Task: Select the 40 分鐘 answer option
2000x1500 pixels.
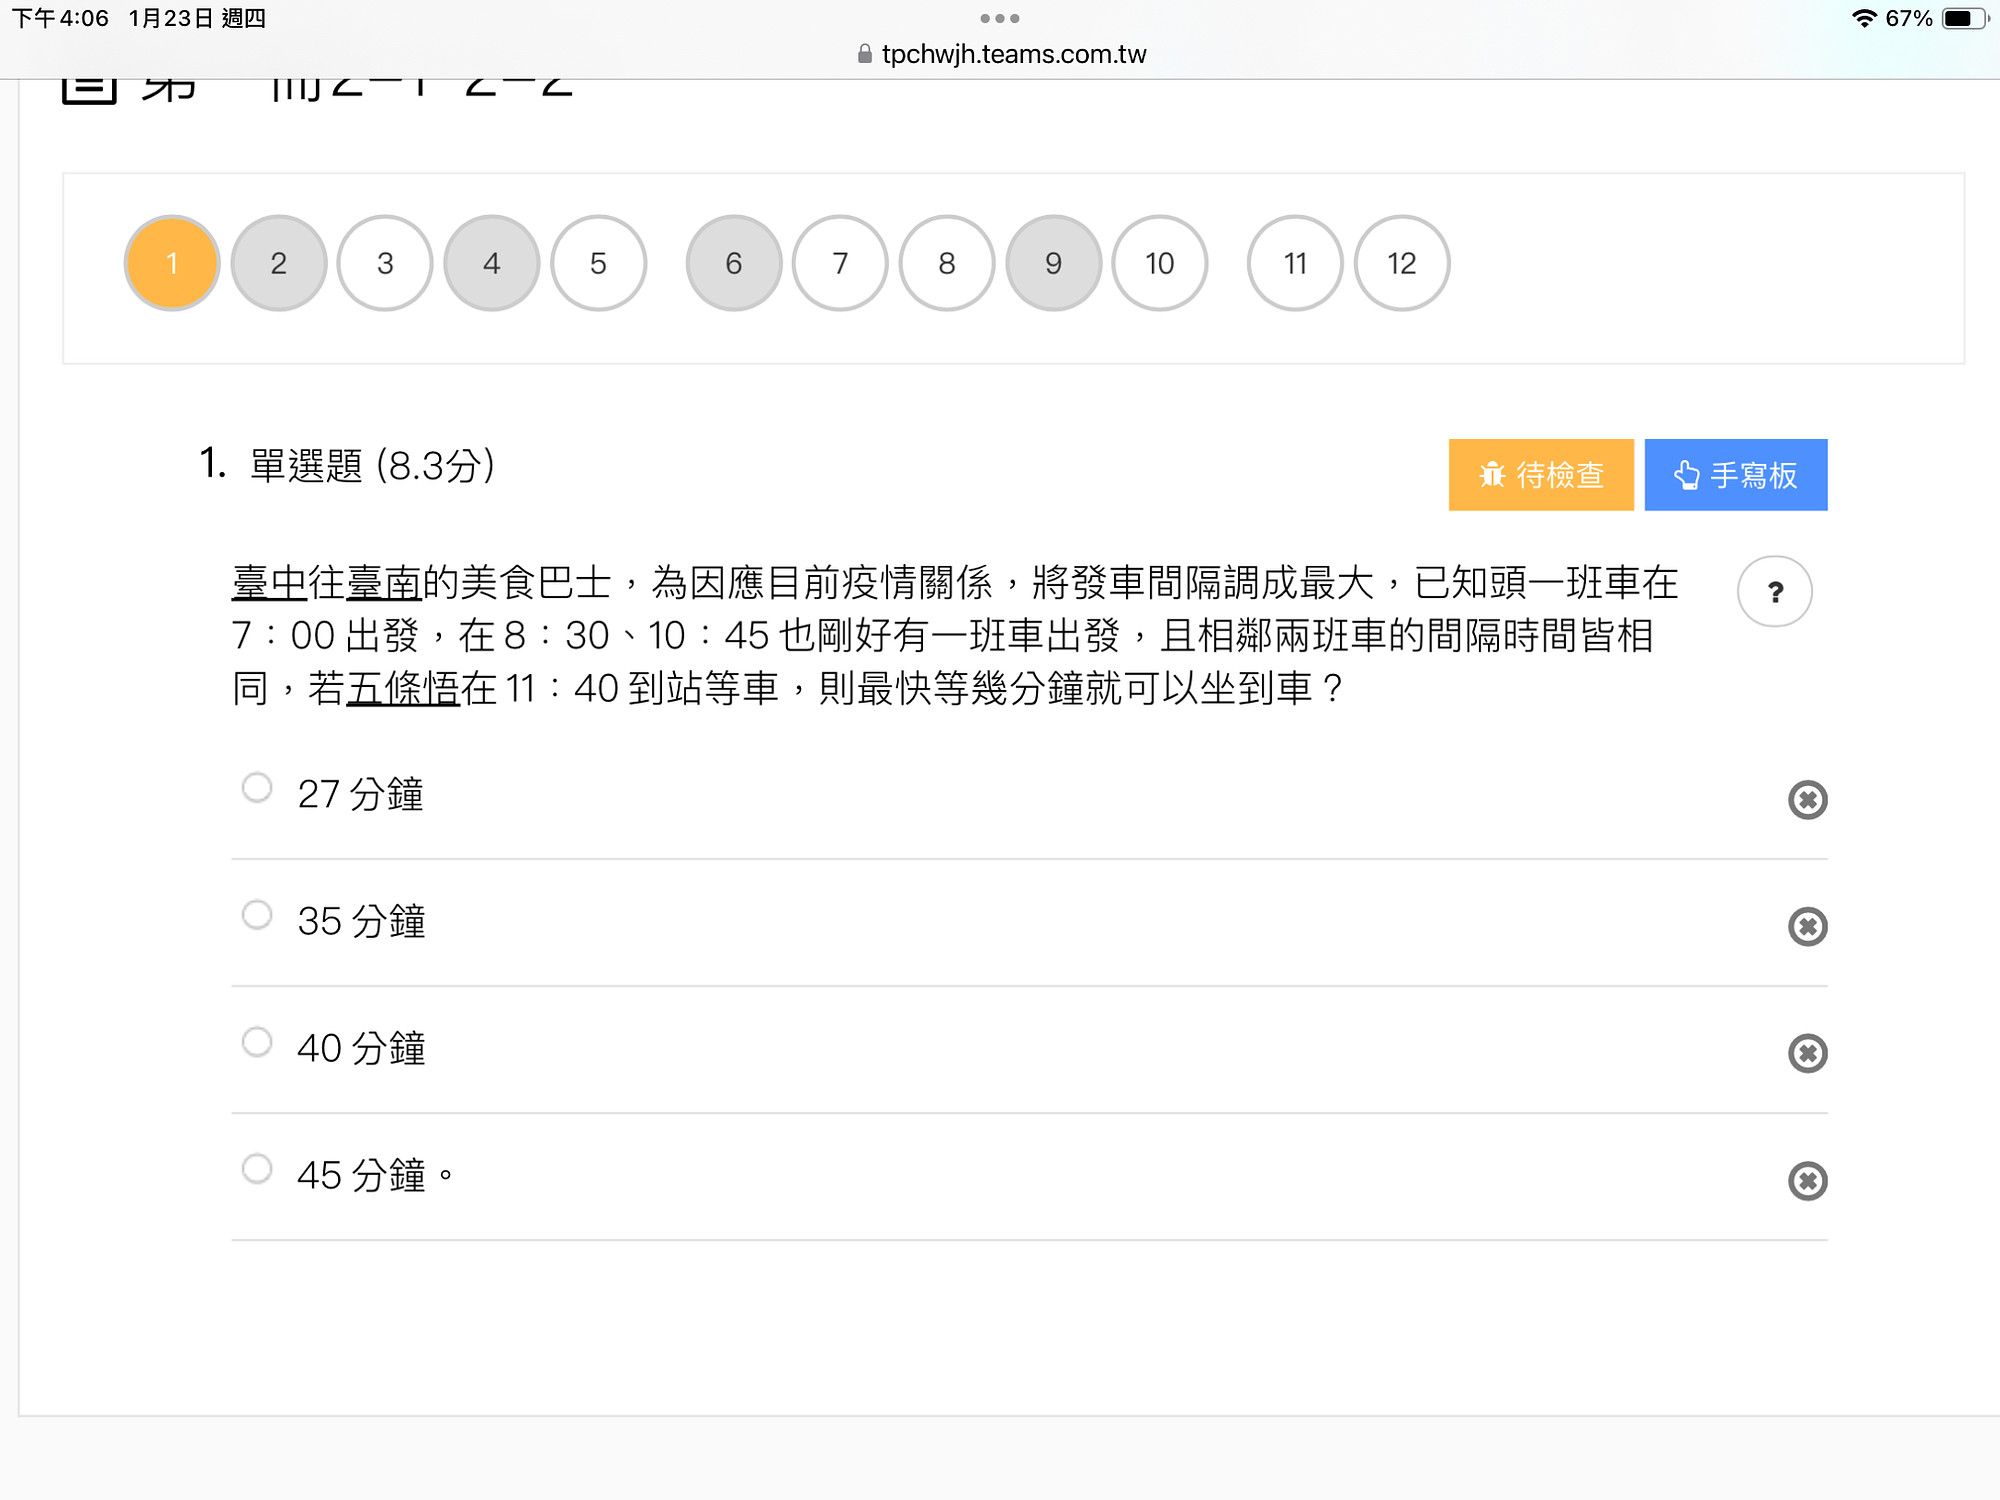Action: pyautogui.click(x=257, y=1042)
